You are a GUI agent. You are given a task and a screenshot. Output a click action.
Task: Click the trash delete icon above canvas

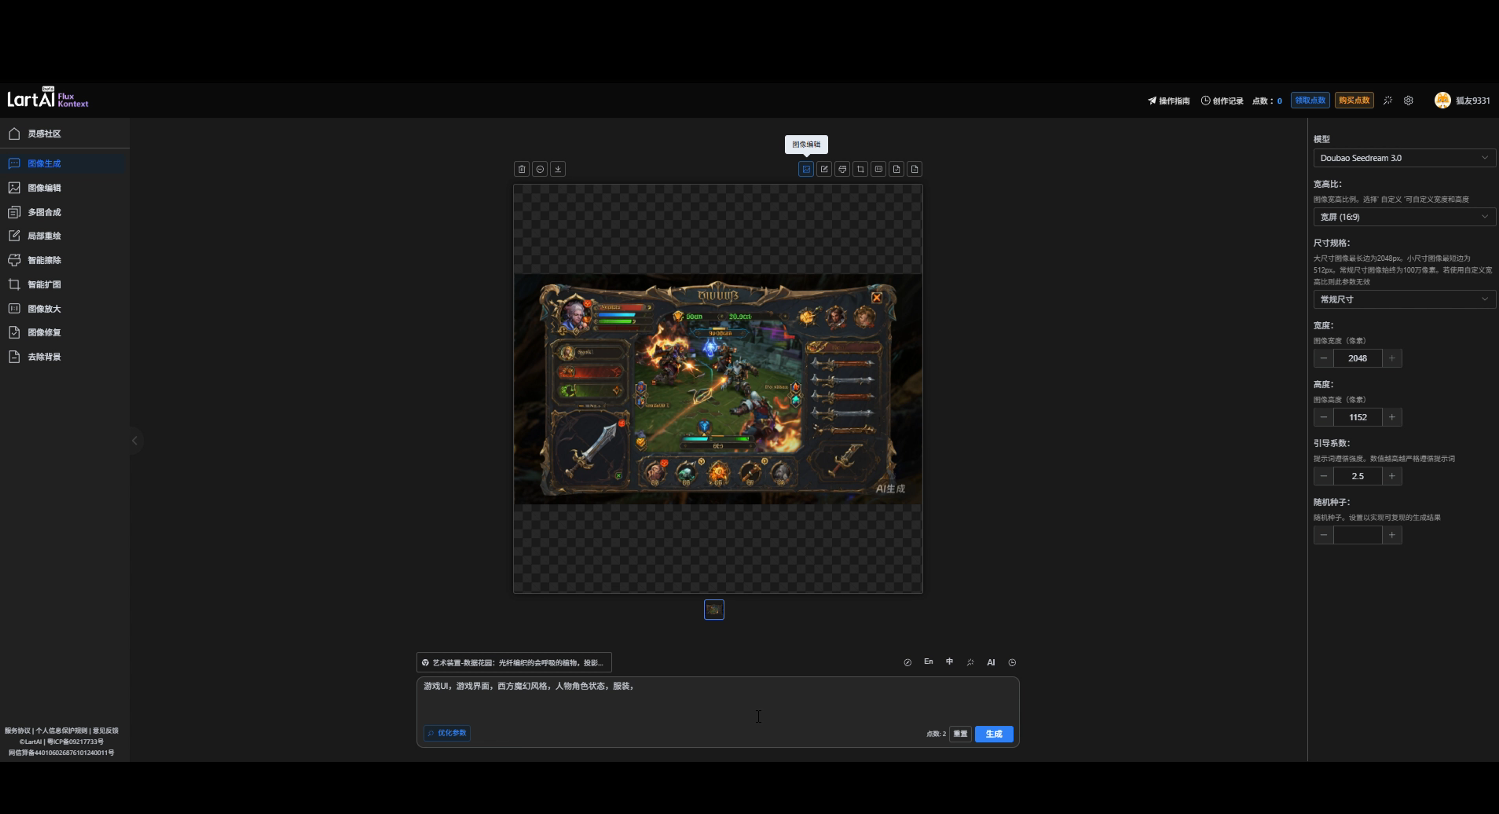coord(522,169)
